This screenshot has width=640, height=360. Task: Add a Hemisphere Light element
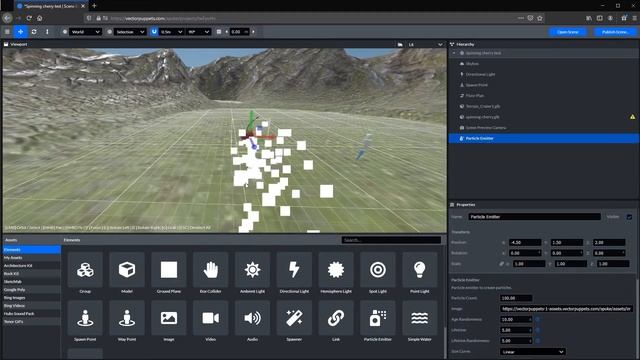pos(336,273)
